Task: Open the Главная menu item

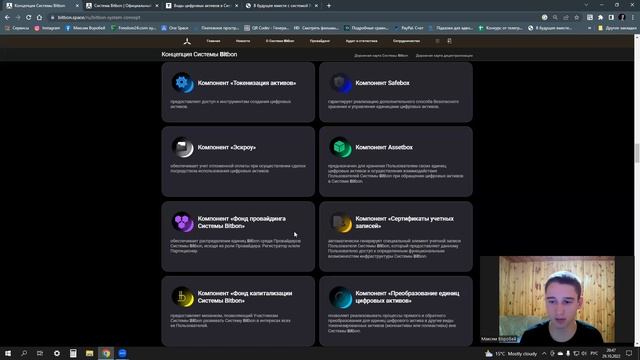Action: coord(213,41)
